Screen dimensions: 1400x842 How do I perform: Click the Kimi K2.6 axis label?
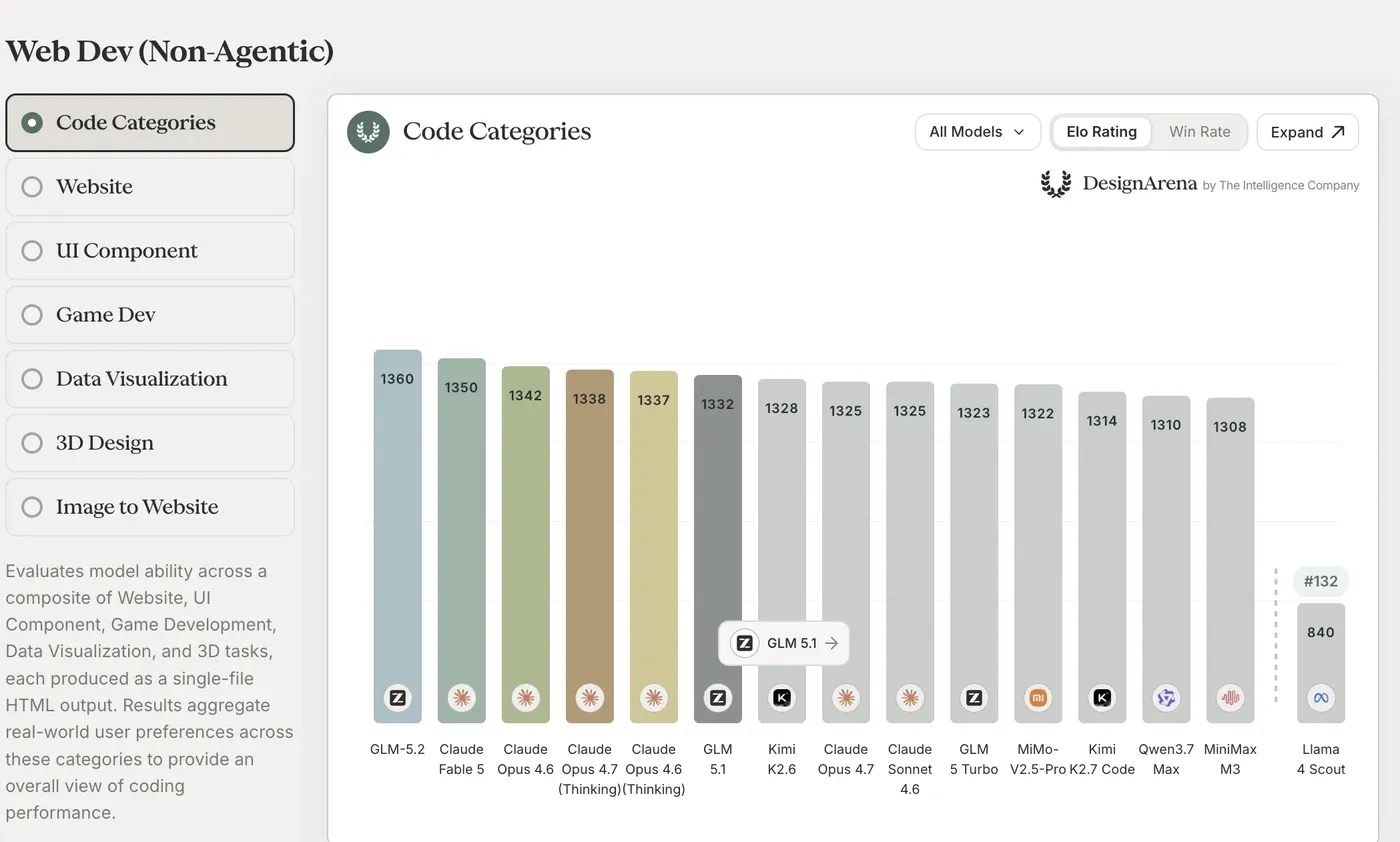tap(781, 759)
